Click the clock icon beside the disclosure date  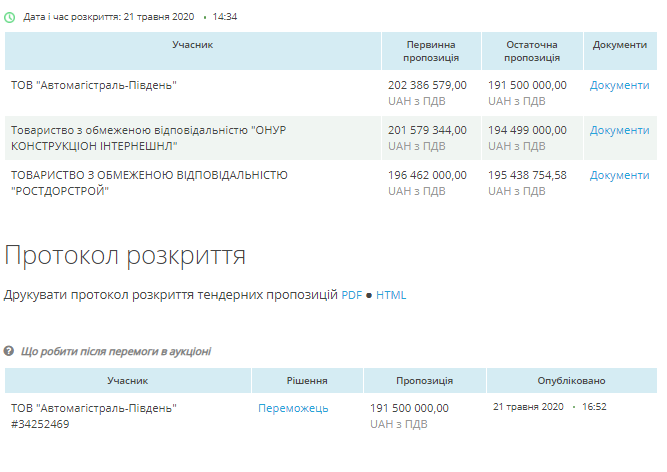[11, 17]
